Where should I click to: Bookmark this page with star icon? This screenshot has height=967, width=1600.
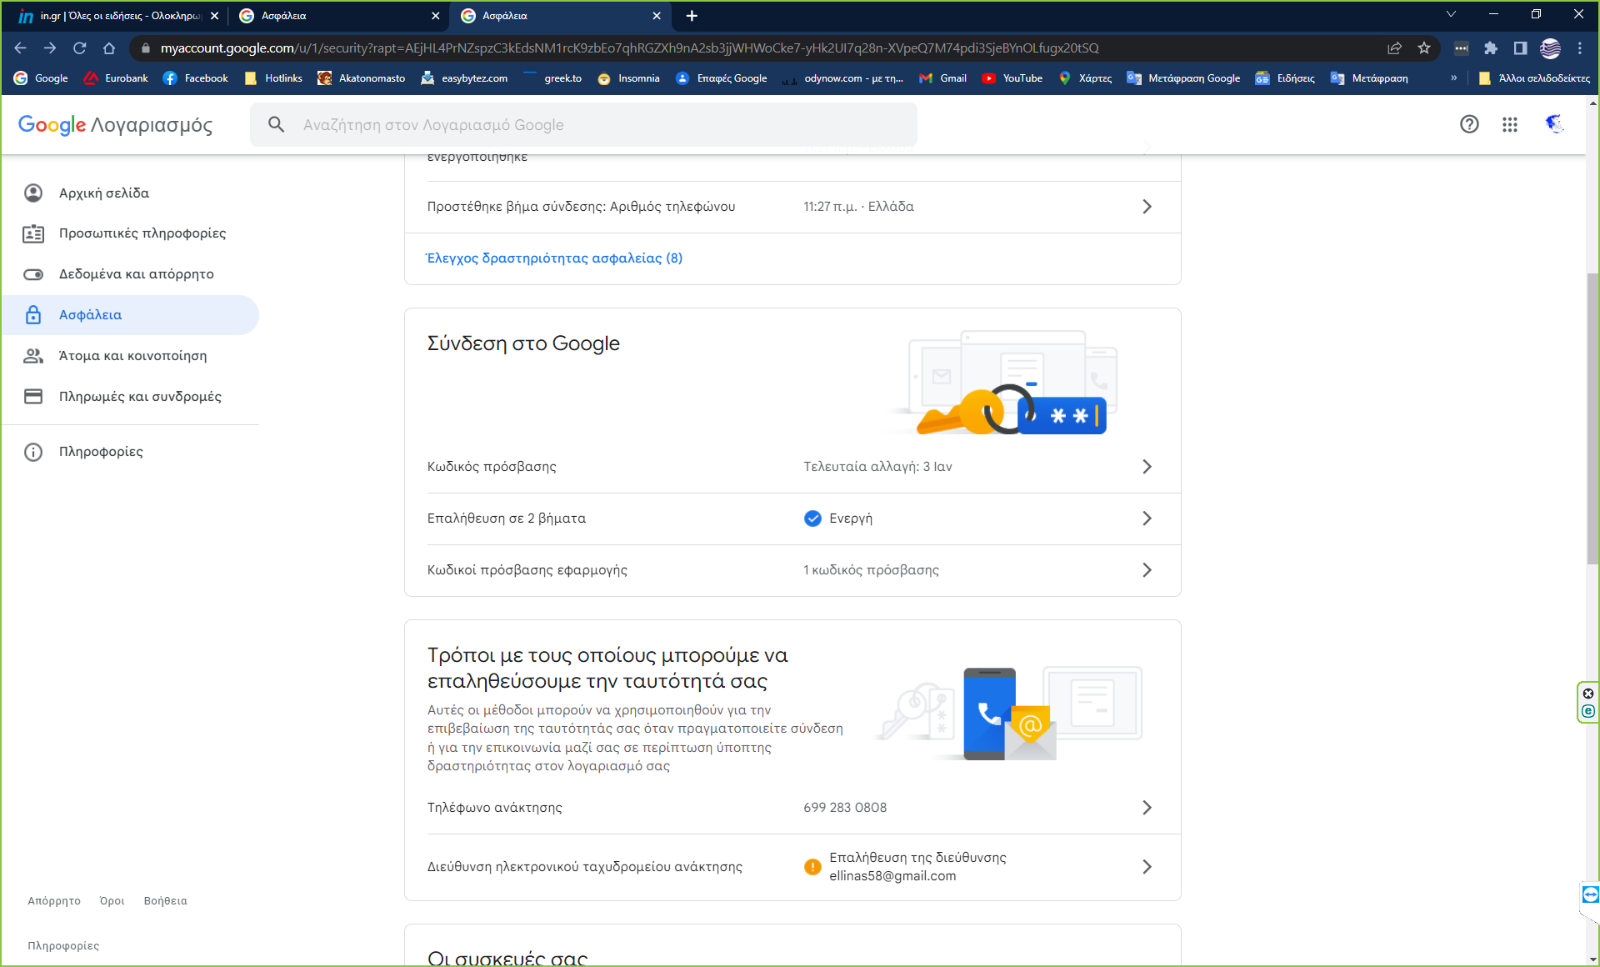pyautogui.click(x=1424, y=48)
